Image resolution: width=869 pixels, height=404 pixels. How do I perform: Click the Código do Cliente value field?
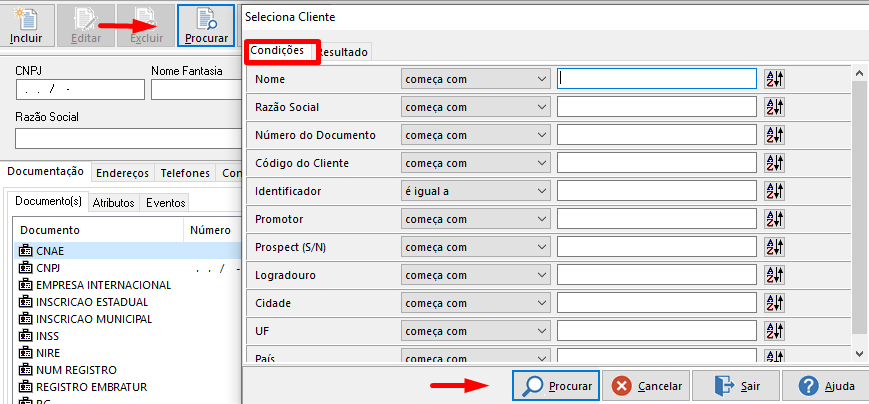tap(657, 163)
